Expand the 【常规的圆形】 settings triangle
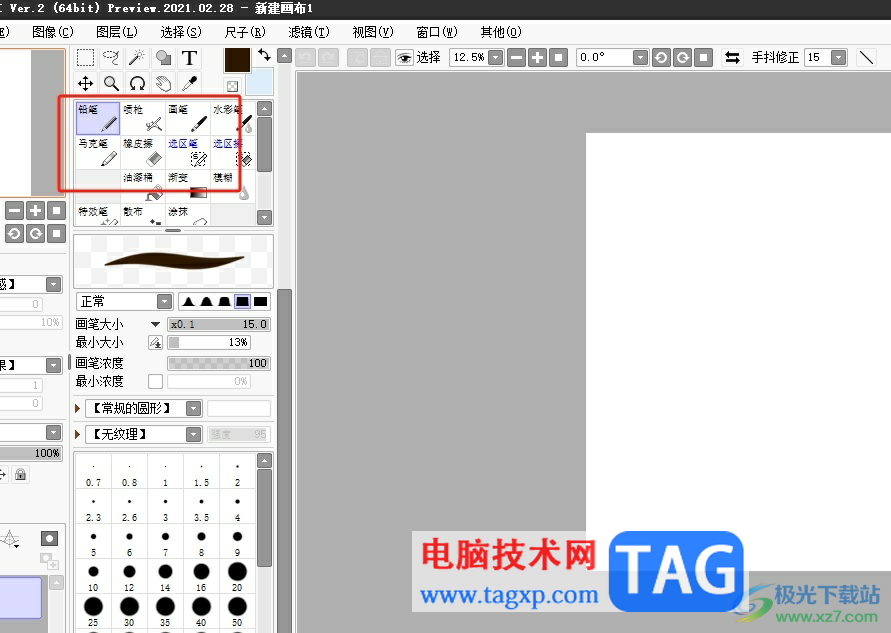 77,409
